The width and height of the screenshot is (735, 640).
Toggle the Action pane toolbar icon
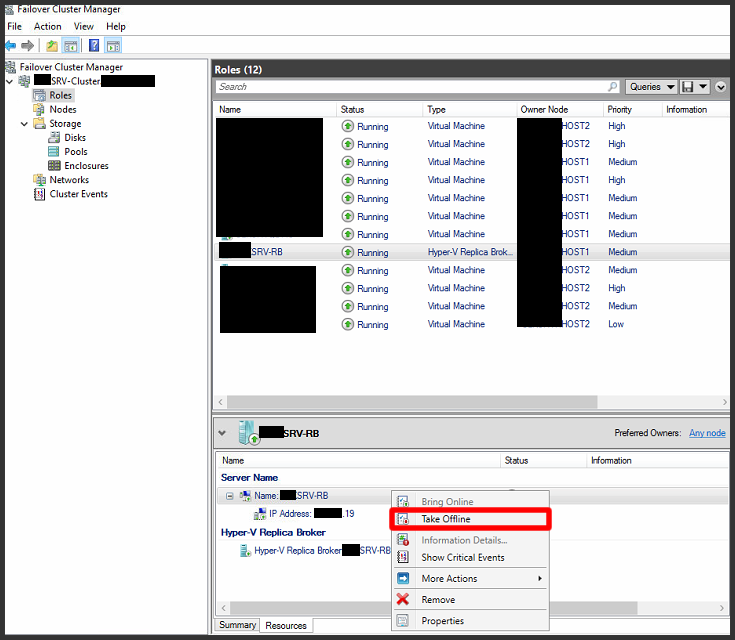coord(113,46)
